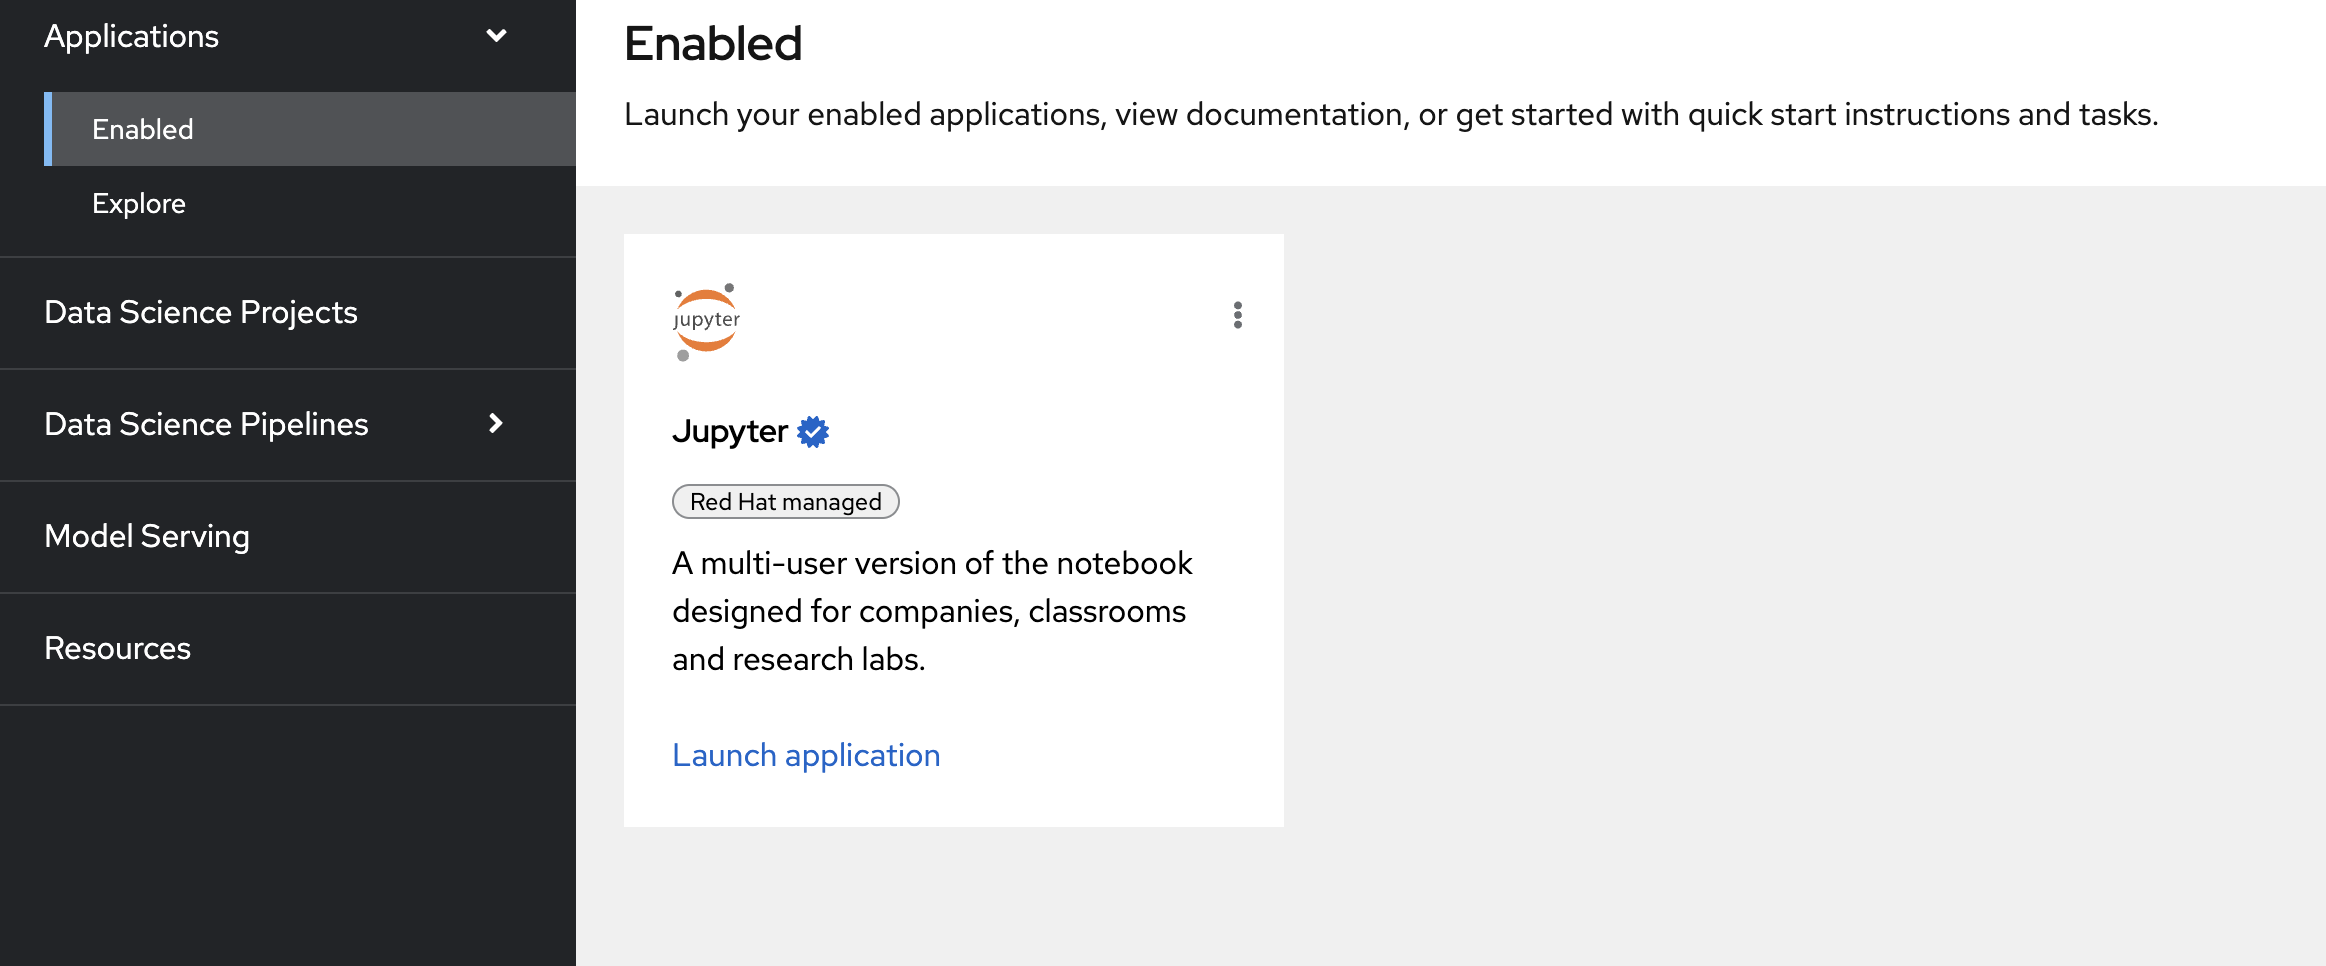Open the Jupyter card kebab options menu
Viewport: 2326px width, 966px height.
tap(1237, 315)
